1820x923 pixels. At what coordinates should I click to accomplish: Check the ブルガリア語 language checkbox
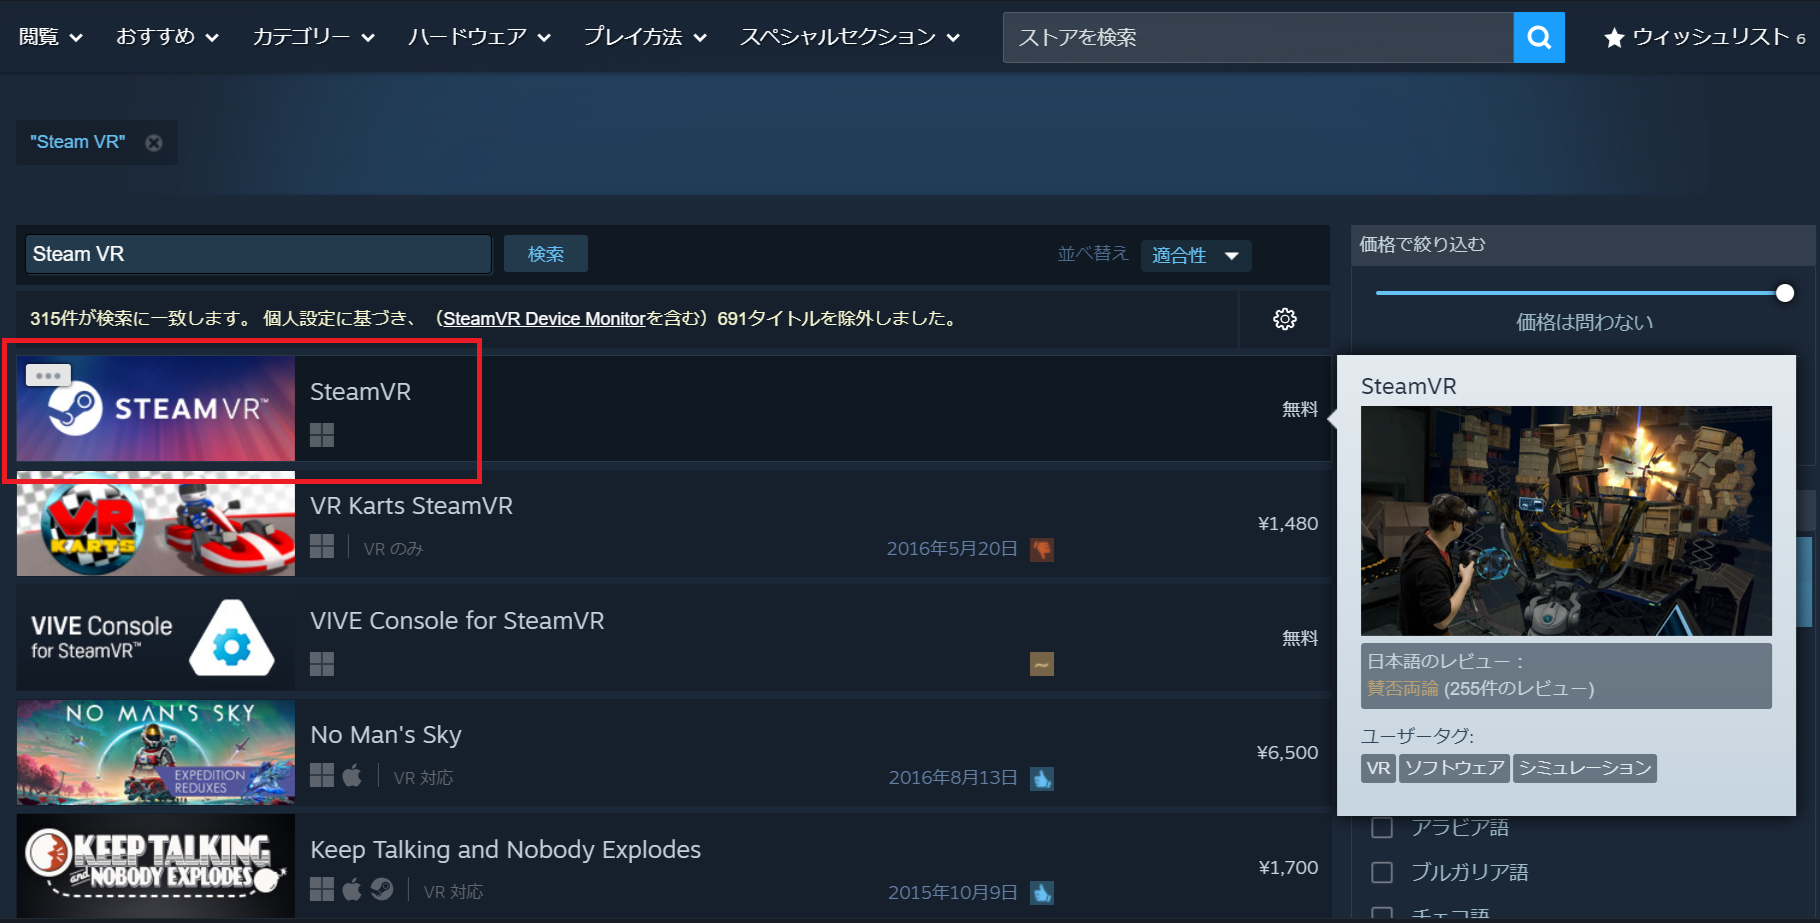click(x=1382, y=872)
